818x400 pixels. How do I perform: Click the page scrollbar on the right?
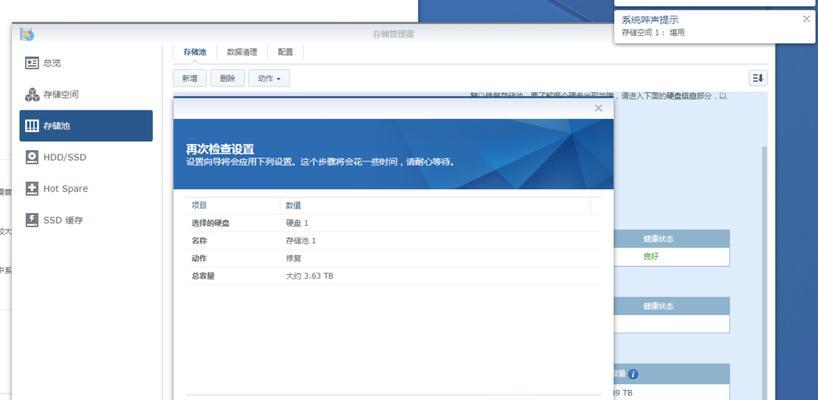coord(764,271)
